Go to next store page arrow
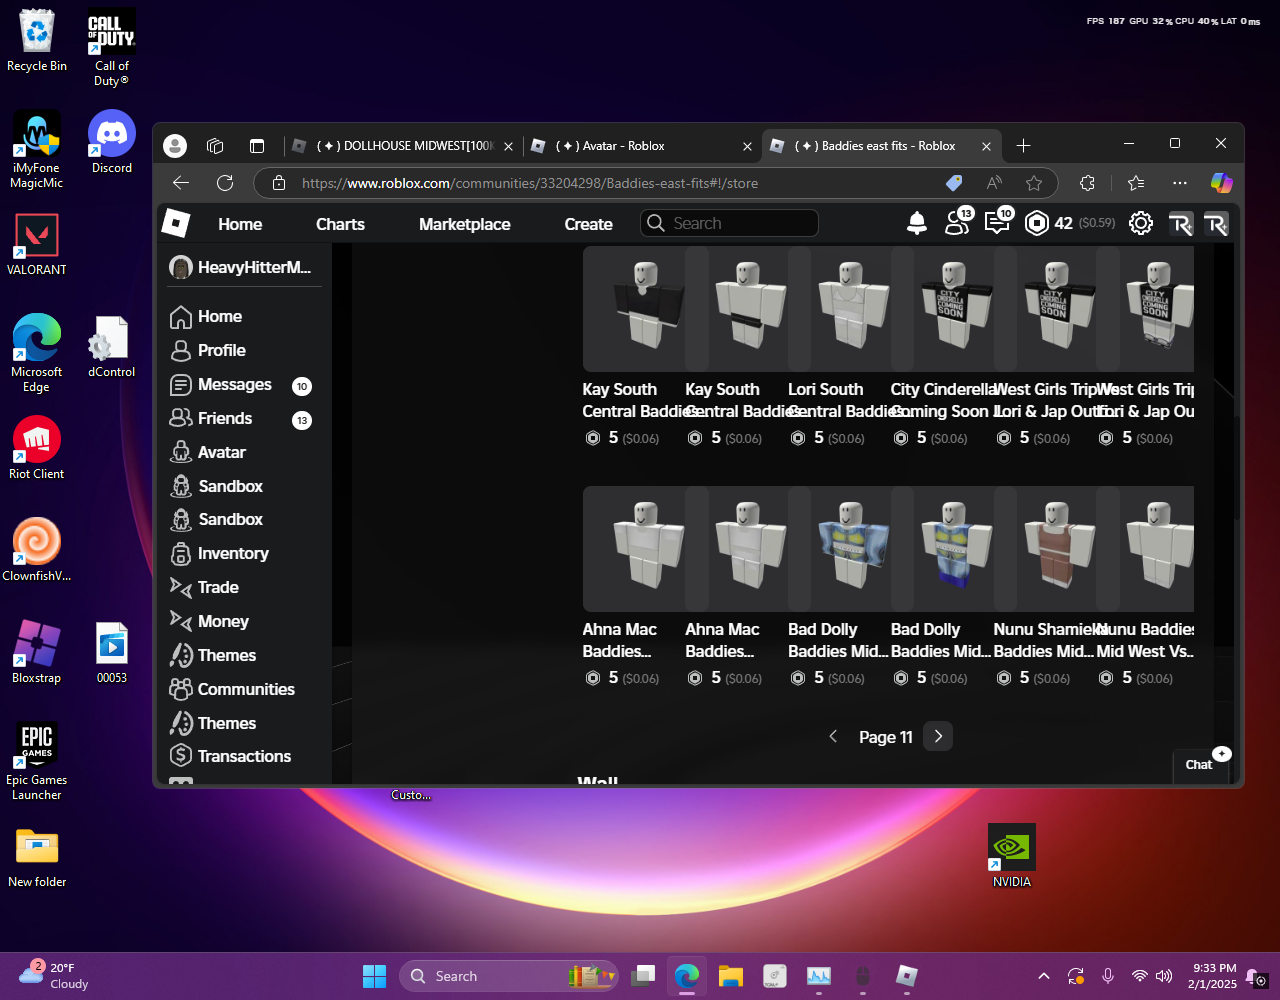This screenshot has width=1280, height=1000. [938, 737]
